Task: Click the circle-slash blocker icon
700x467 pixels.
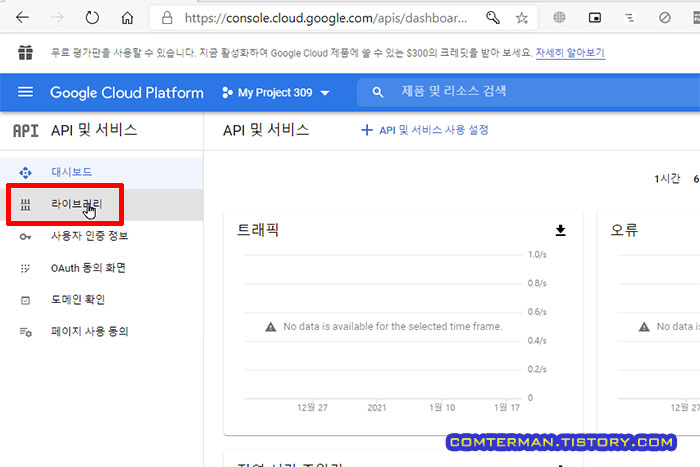Action: pos(665,18)
